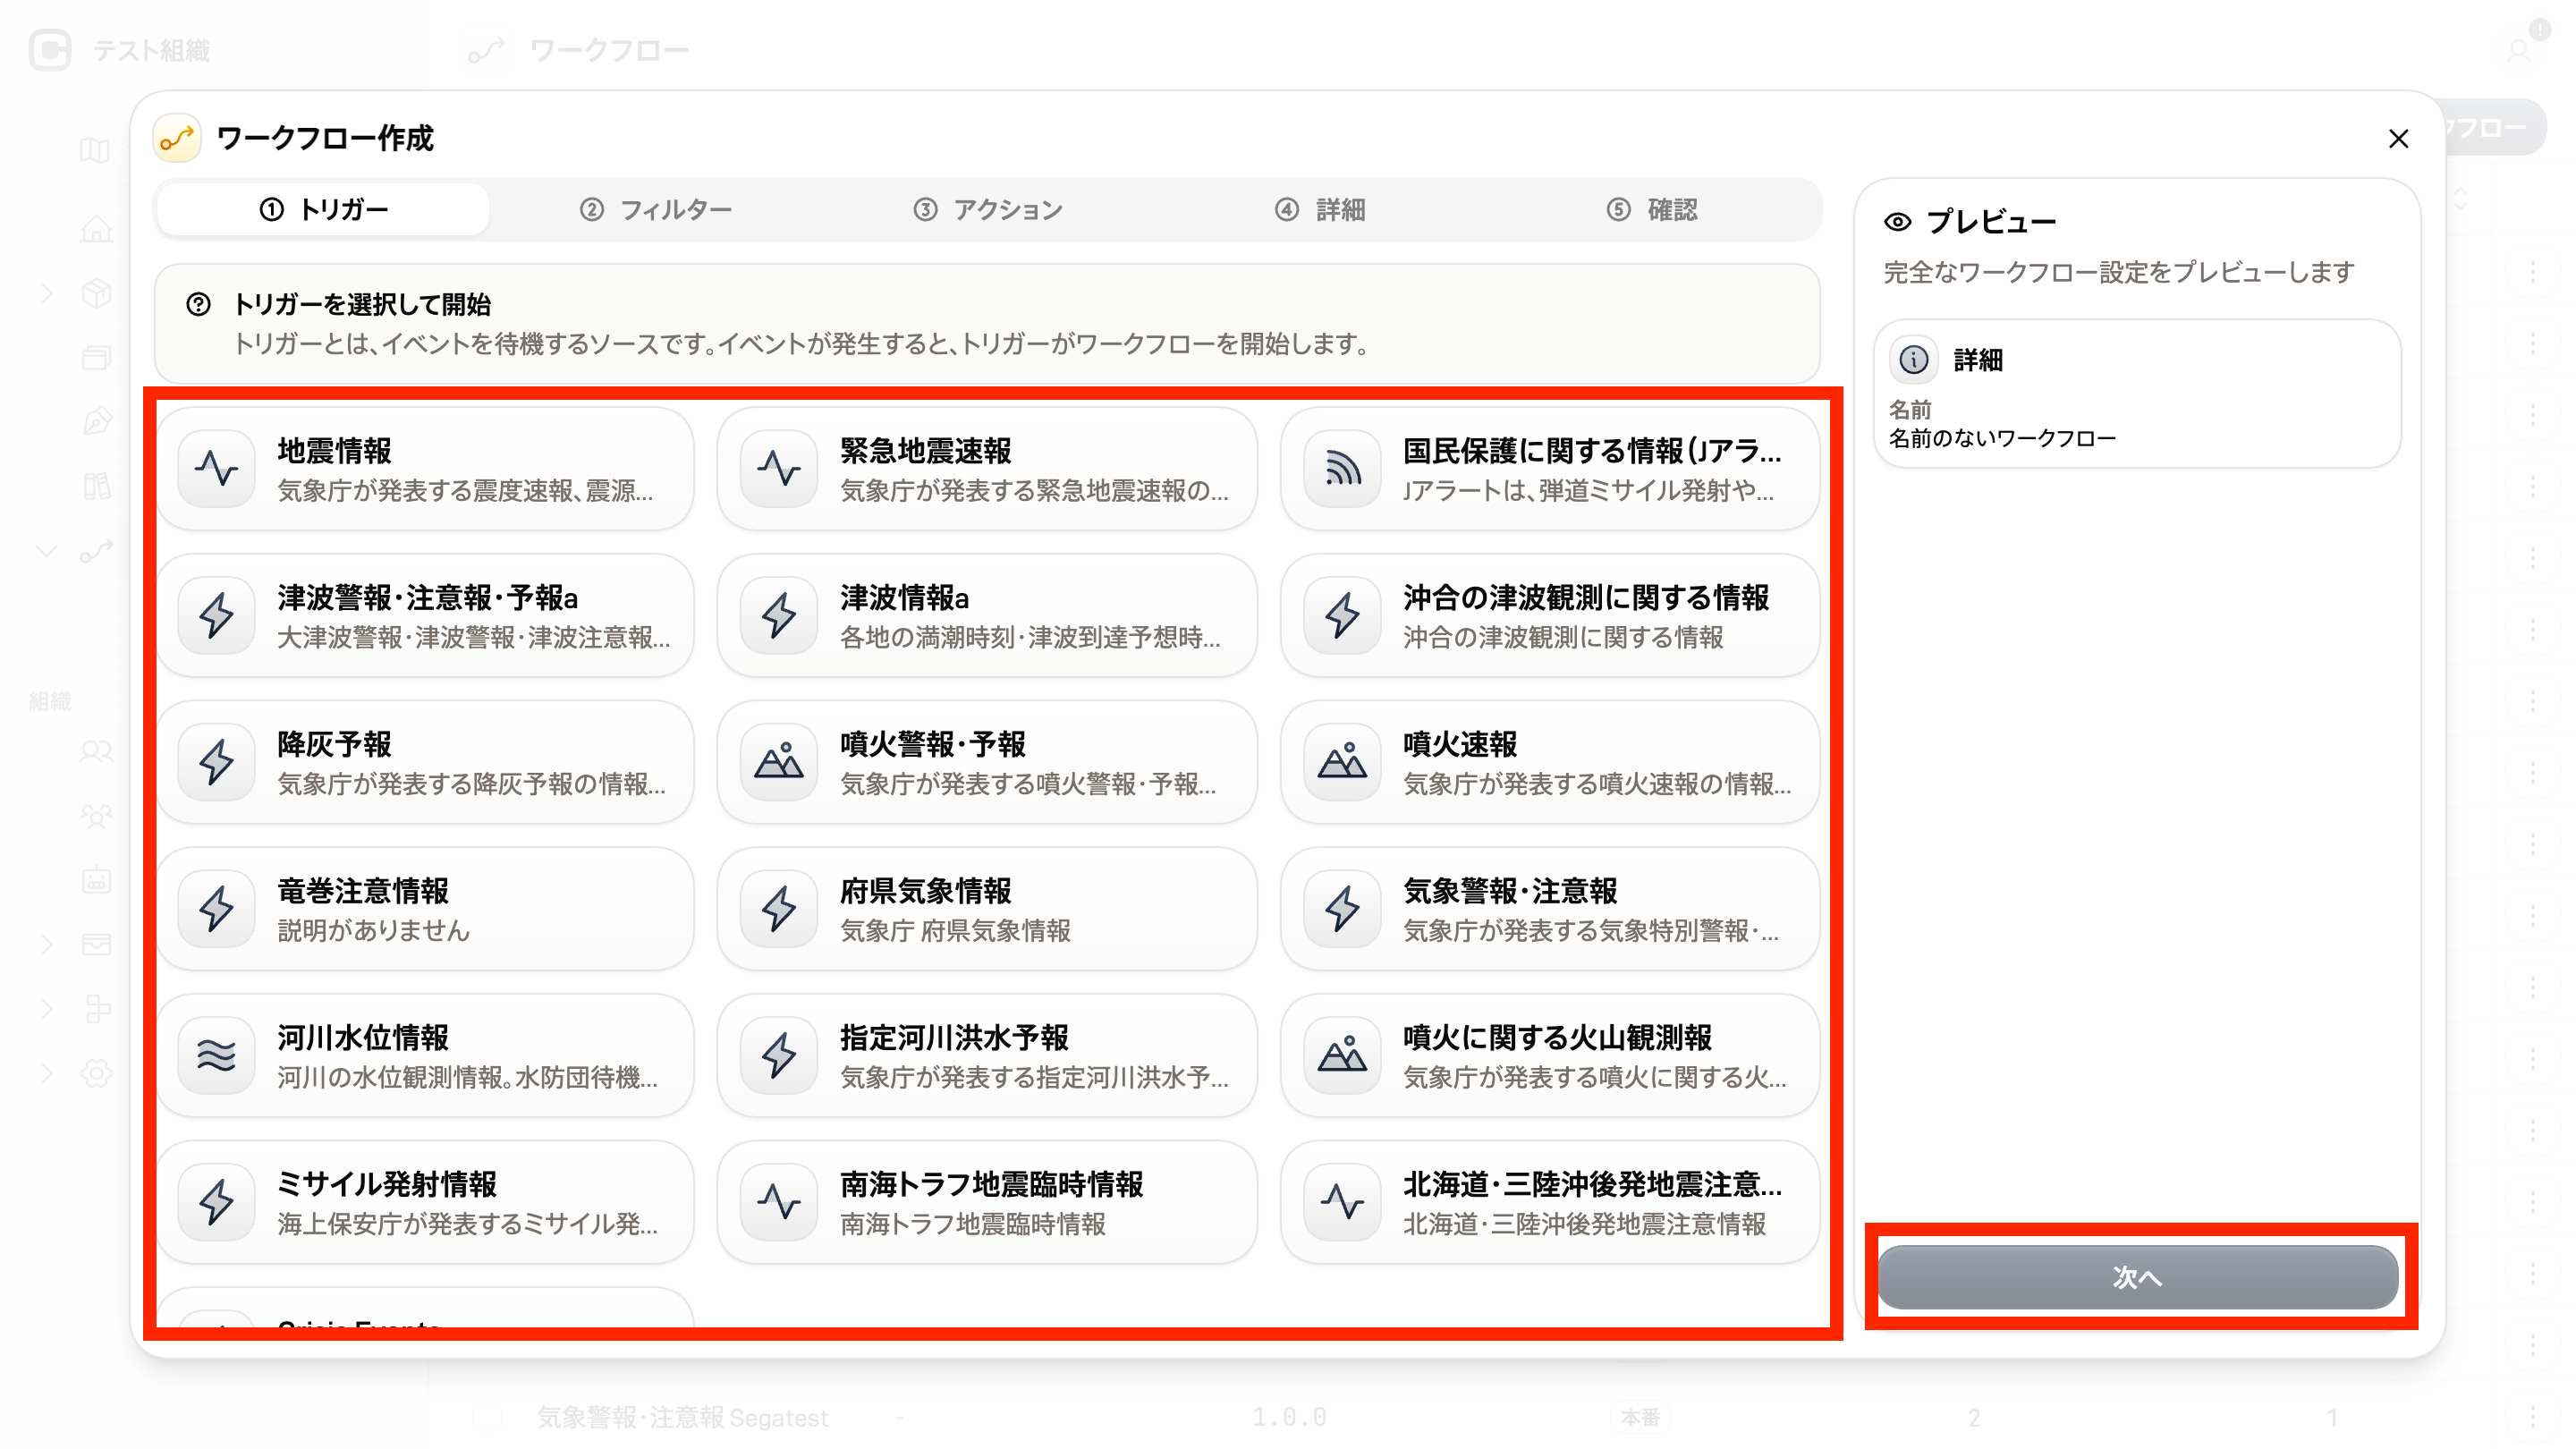2576x1449 pixels.
Task: Choose the 竜巻注意情報 trigger title
Action: pos(363,891)
